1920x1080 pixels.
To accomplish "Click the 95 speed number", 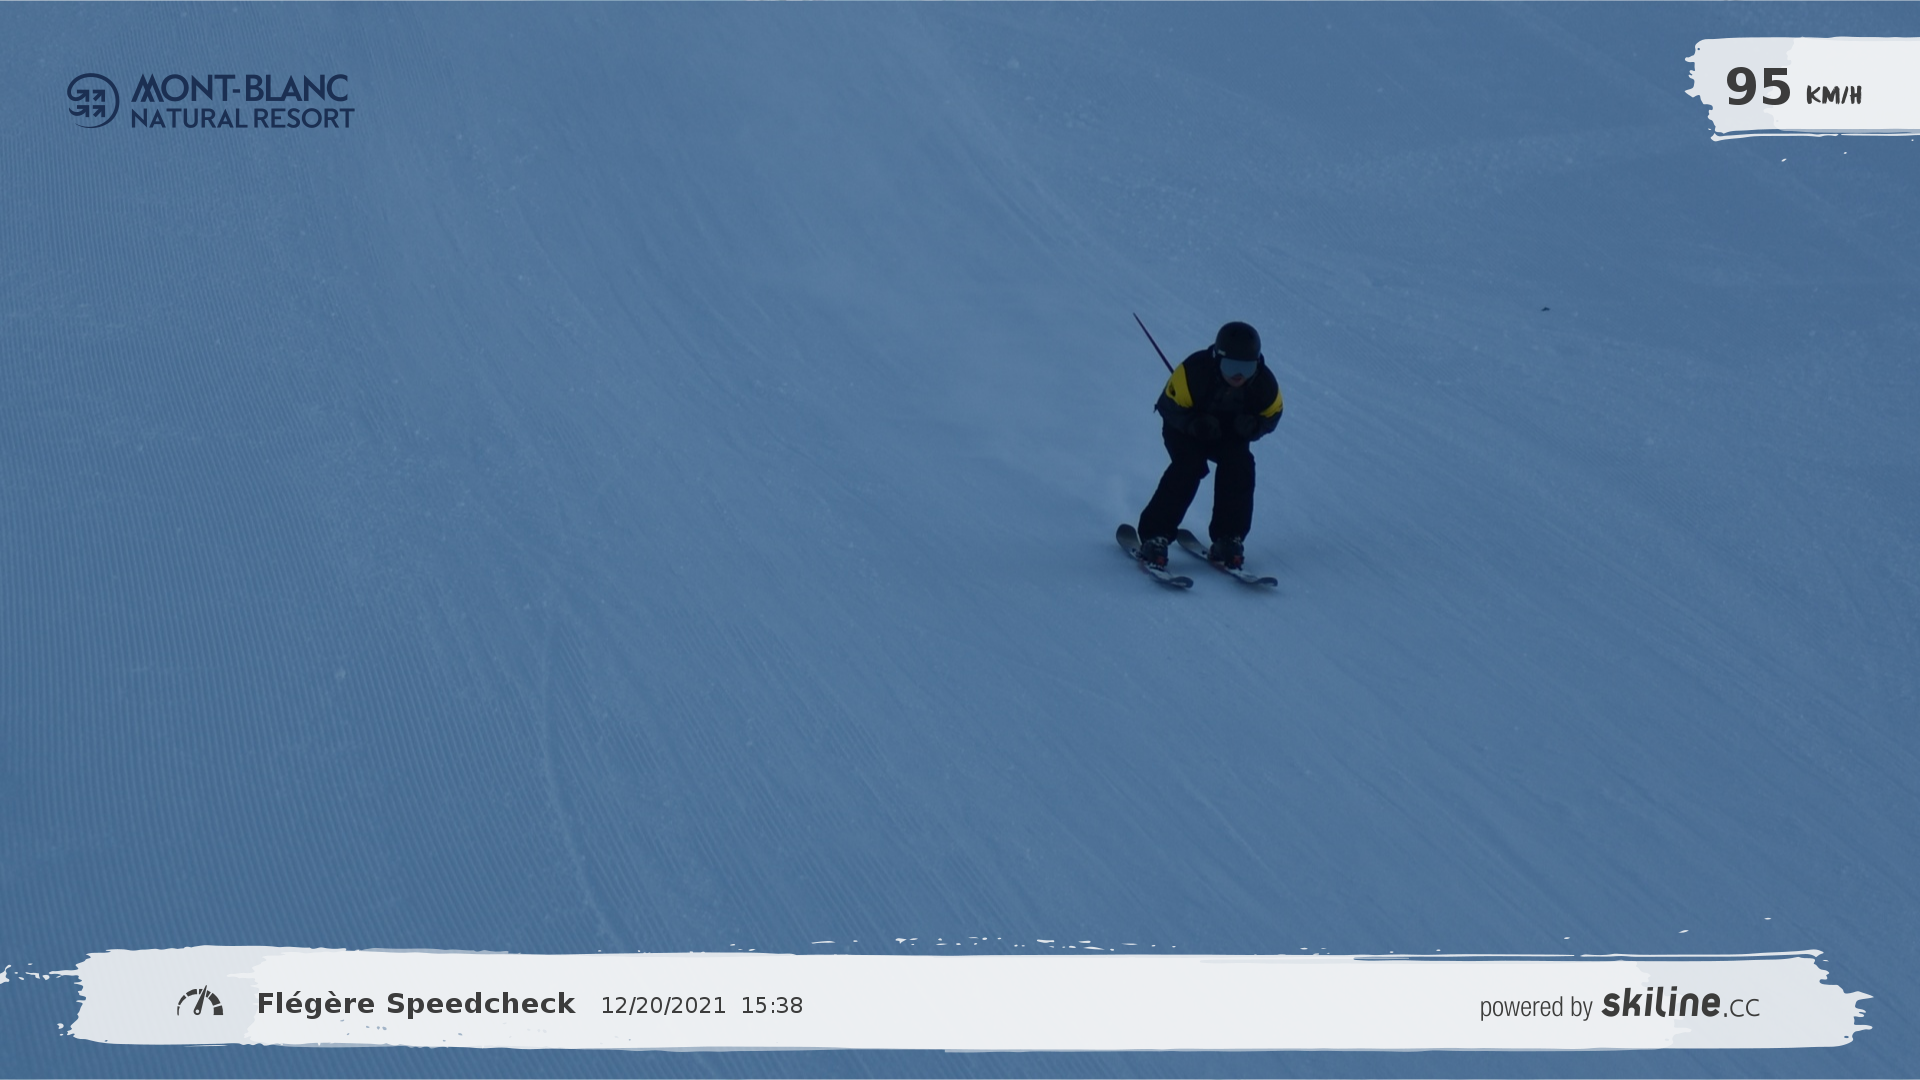I will [1757, 88].
